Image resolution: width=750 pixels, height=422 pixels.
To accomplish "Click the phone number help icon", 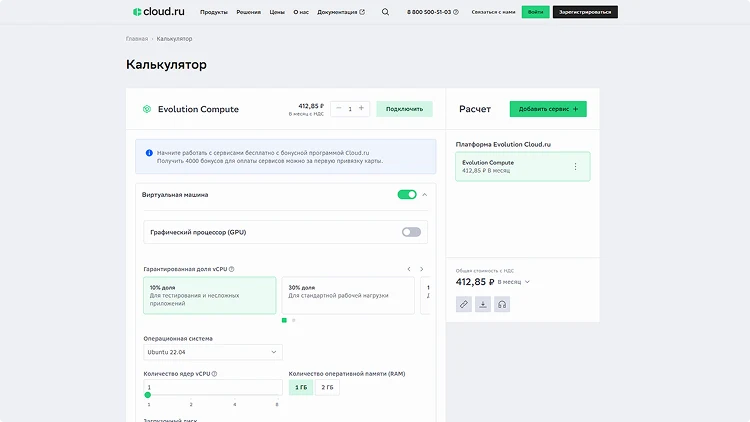I will pyautogui.click(x=456, y=12).
